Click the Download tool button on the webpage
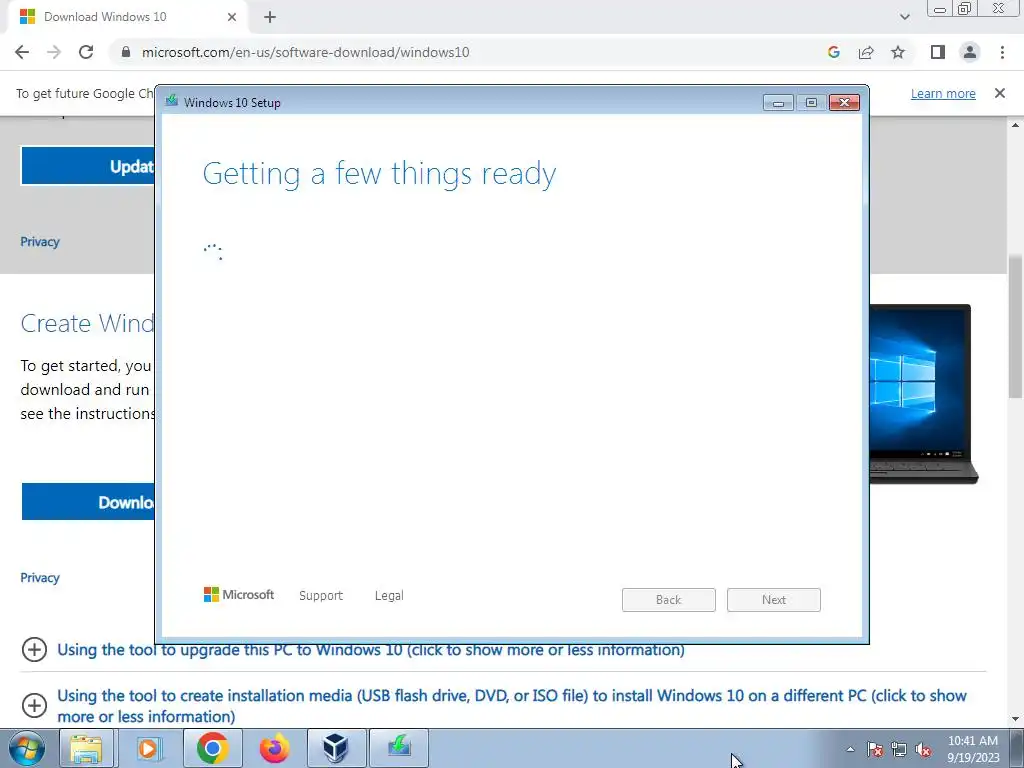This screenshot has width=1024, height=768. [88, 502]
